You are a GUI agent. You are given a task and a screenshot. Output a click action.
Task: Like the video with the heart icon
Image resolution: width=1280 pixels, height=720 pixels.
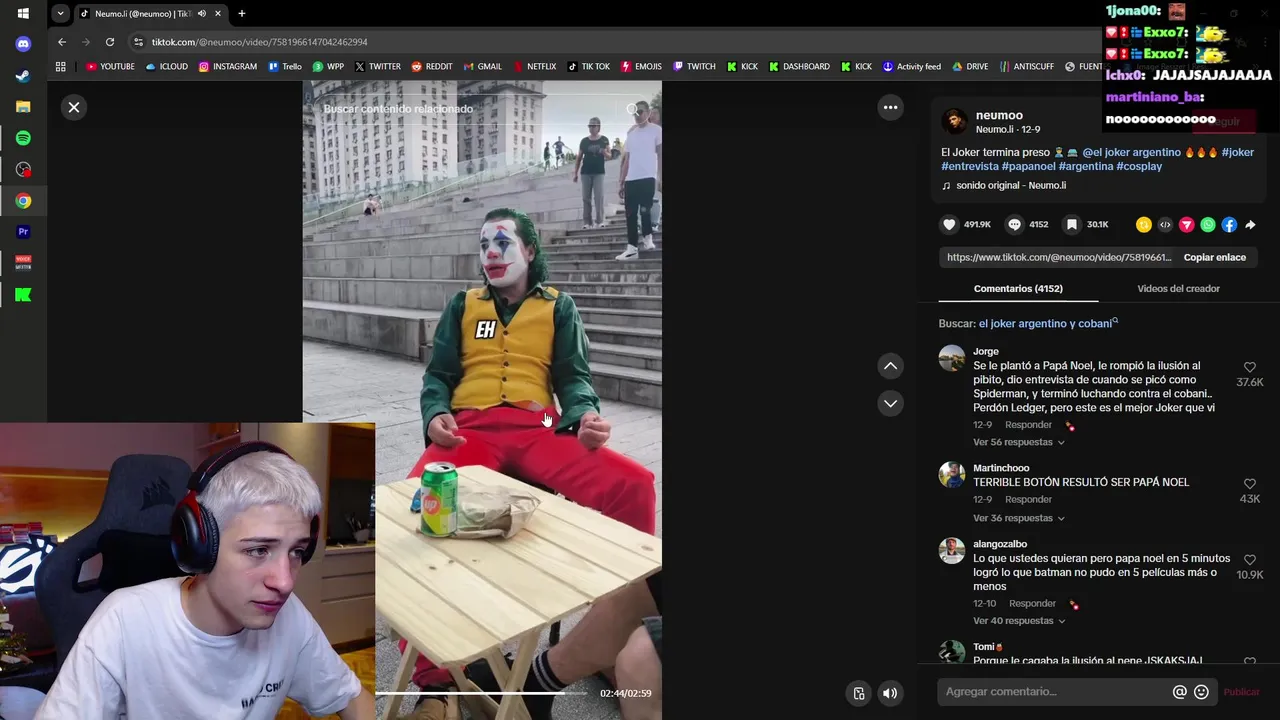950,225
